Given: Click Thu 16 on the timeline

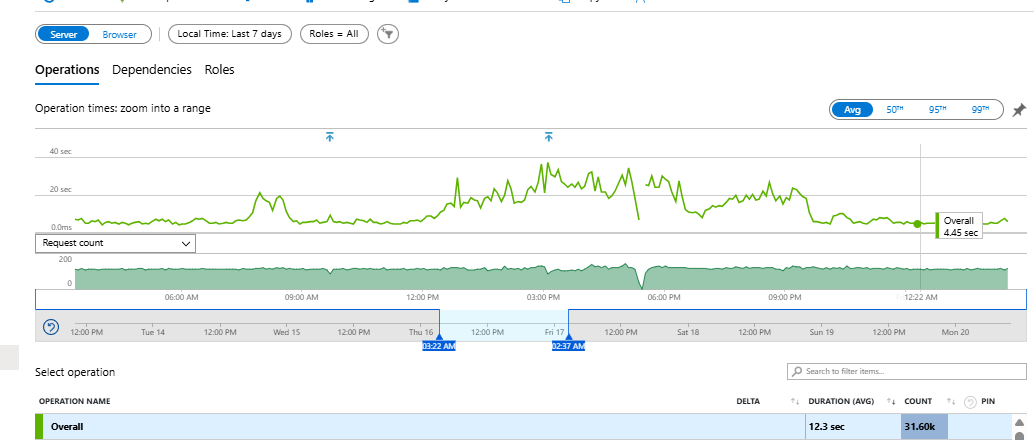Looking at the screenshot, I should coord(421,332).
